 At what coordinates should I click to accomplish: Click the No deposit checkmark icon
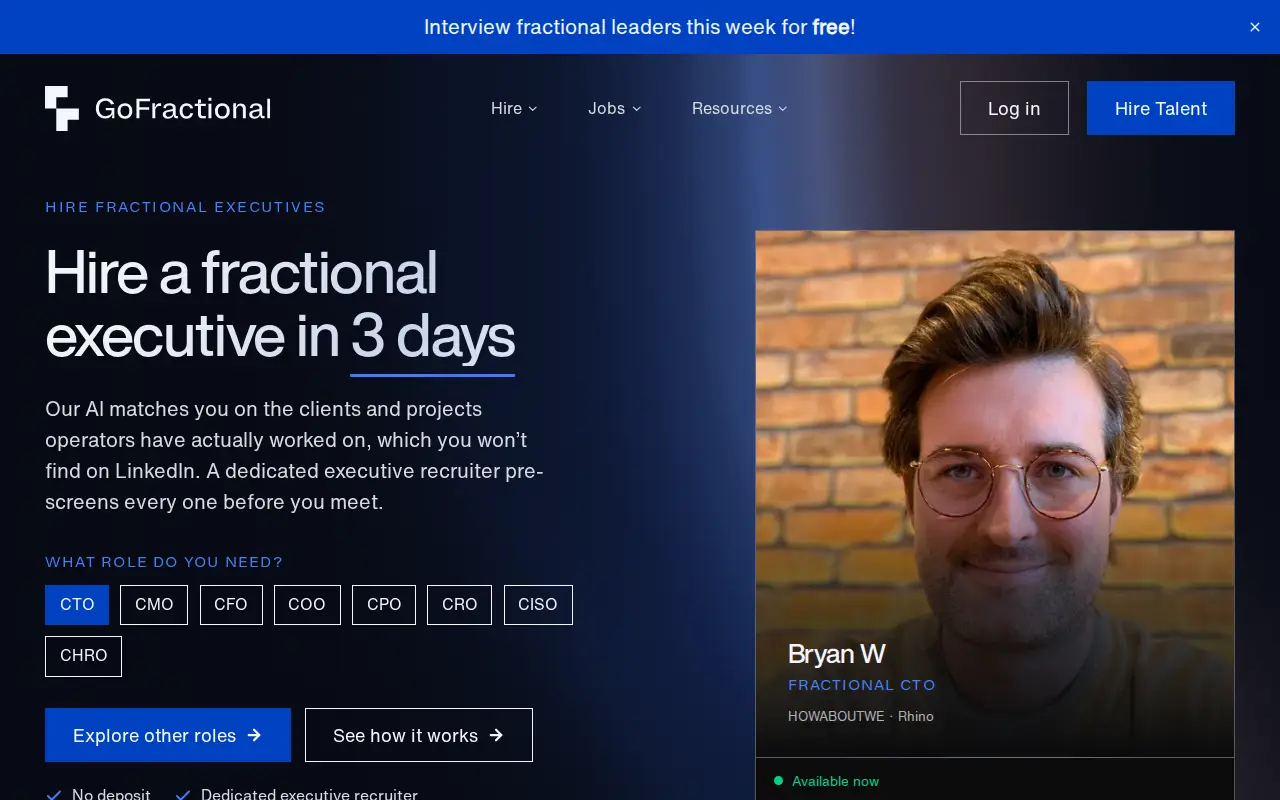coord(54,795)
